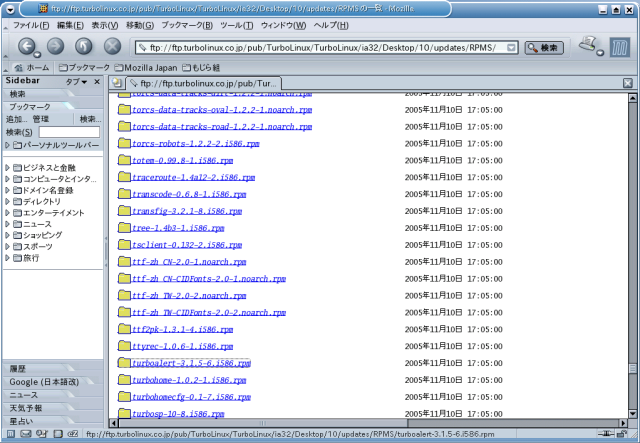
Task: Open the 表示(V) menu
Action: [105, 25]
